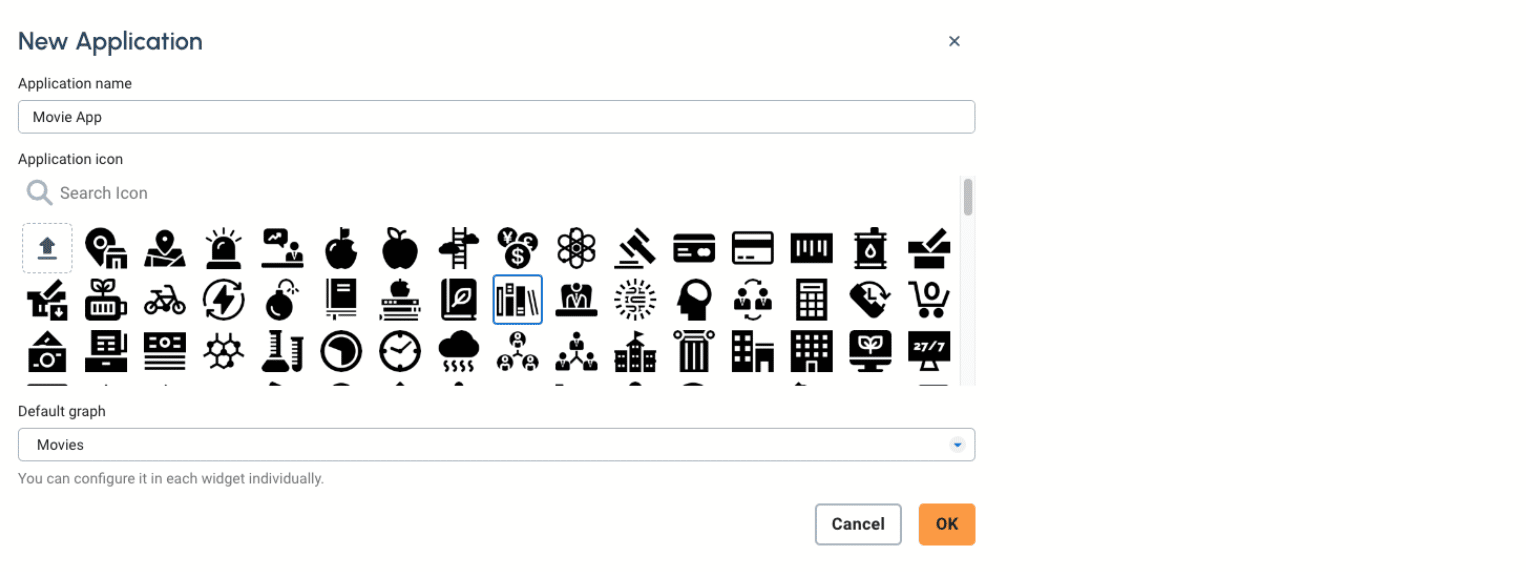Screen dimensions: 1526x572
Task: Pick the clock icon
Action: coord(400,351)
